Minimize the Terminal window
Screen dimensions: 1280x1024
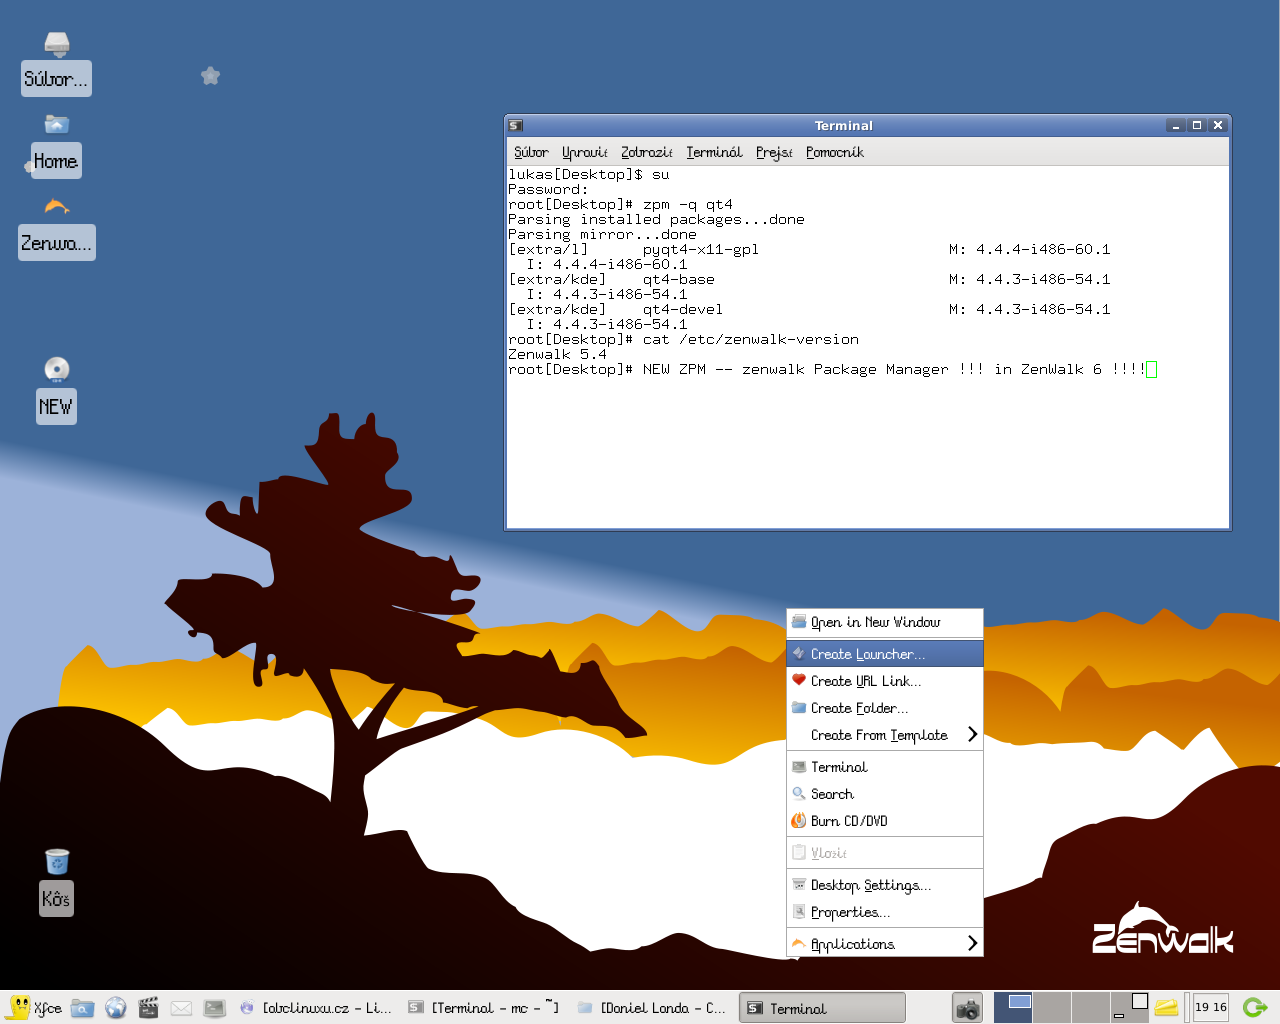(x=1176, y=125)
